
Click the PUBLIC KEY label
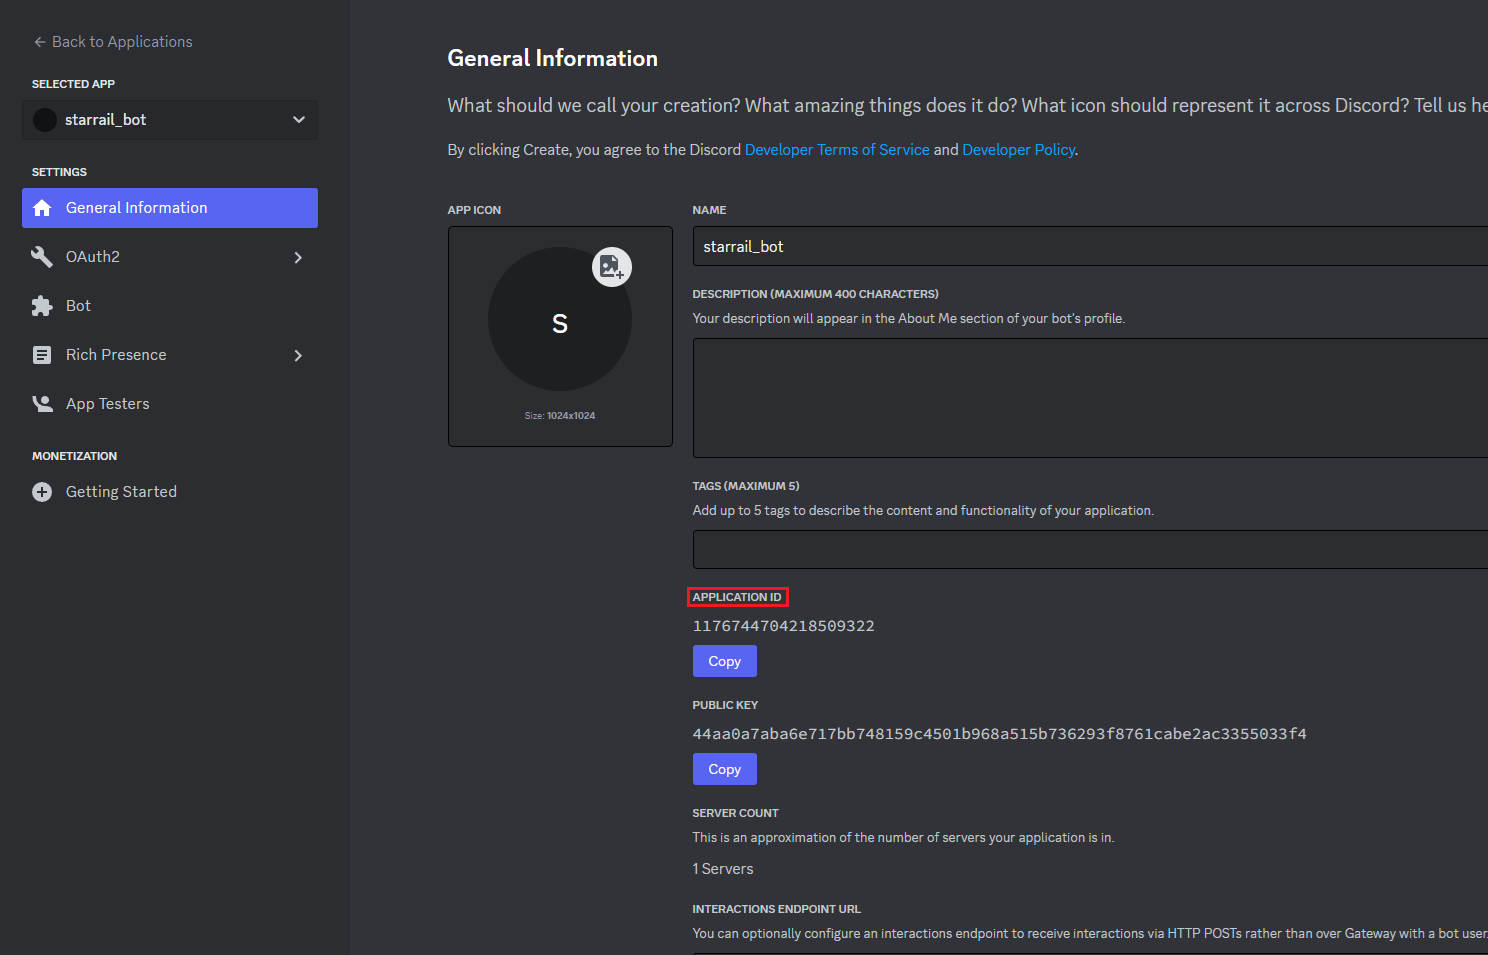click(x=725, y=705)
